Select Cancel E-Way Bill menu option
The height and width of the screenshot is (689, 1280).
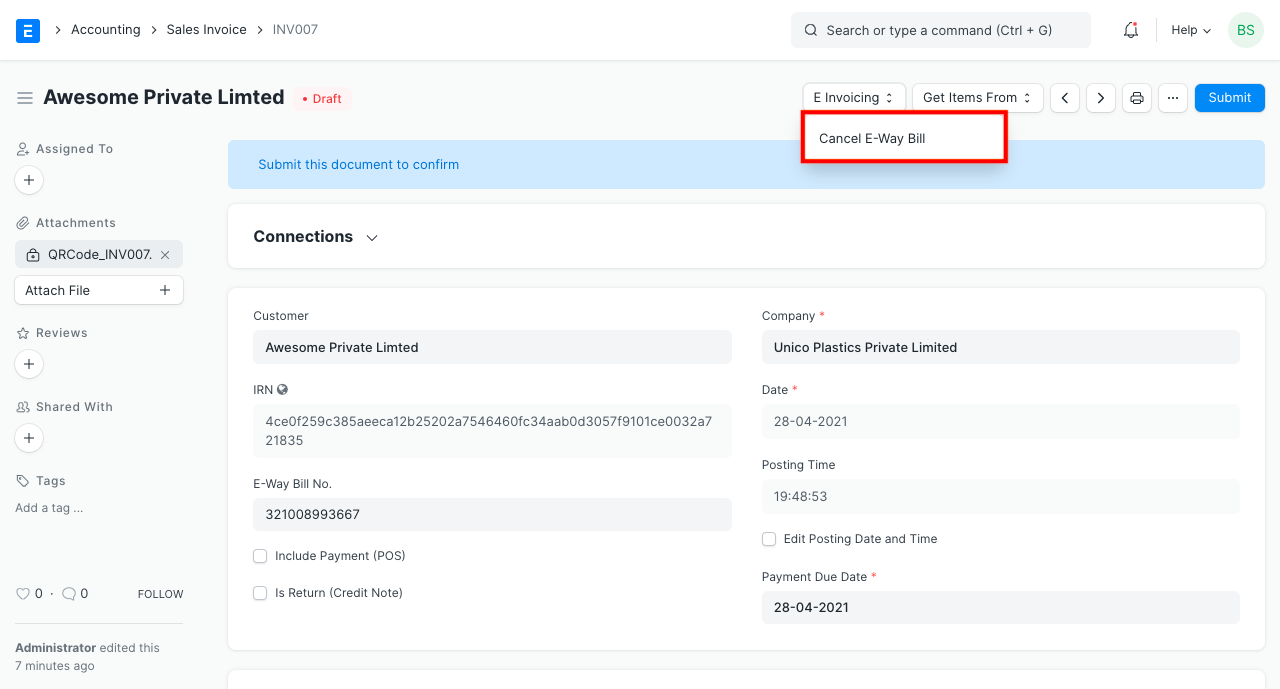pos(872,139)
